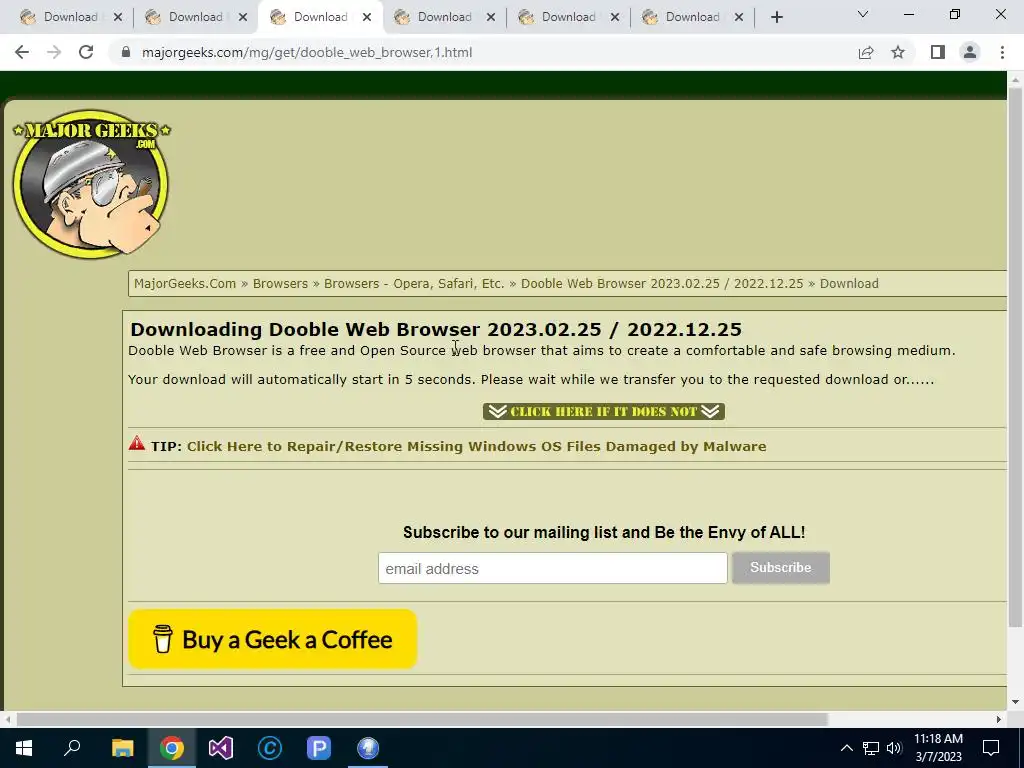
Task: Launch Visual Studio from taskbar
Action: 221,748
